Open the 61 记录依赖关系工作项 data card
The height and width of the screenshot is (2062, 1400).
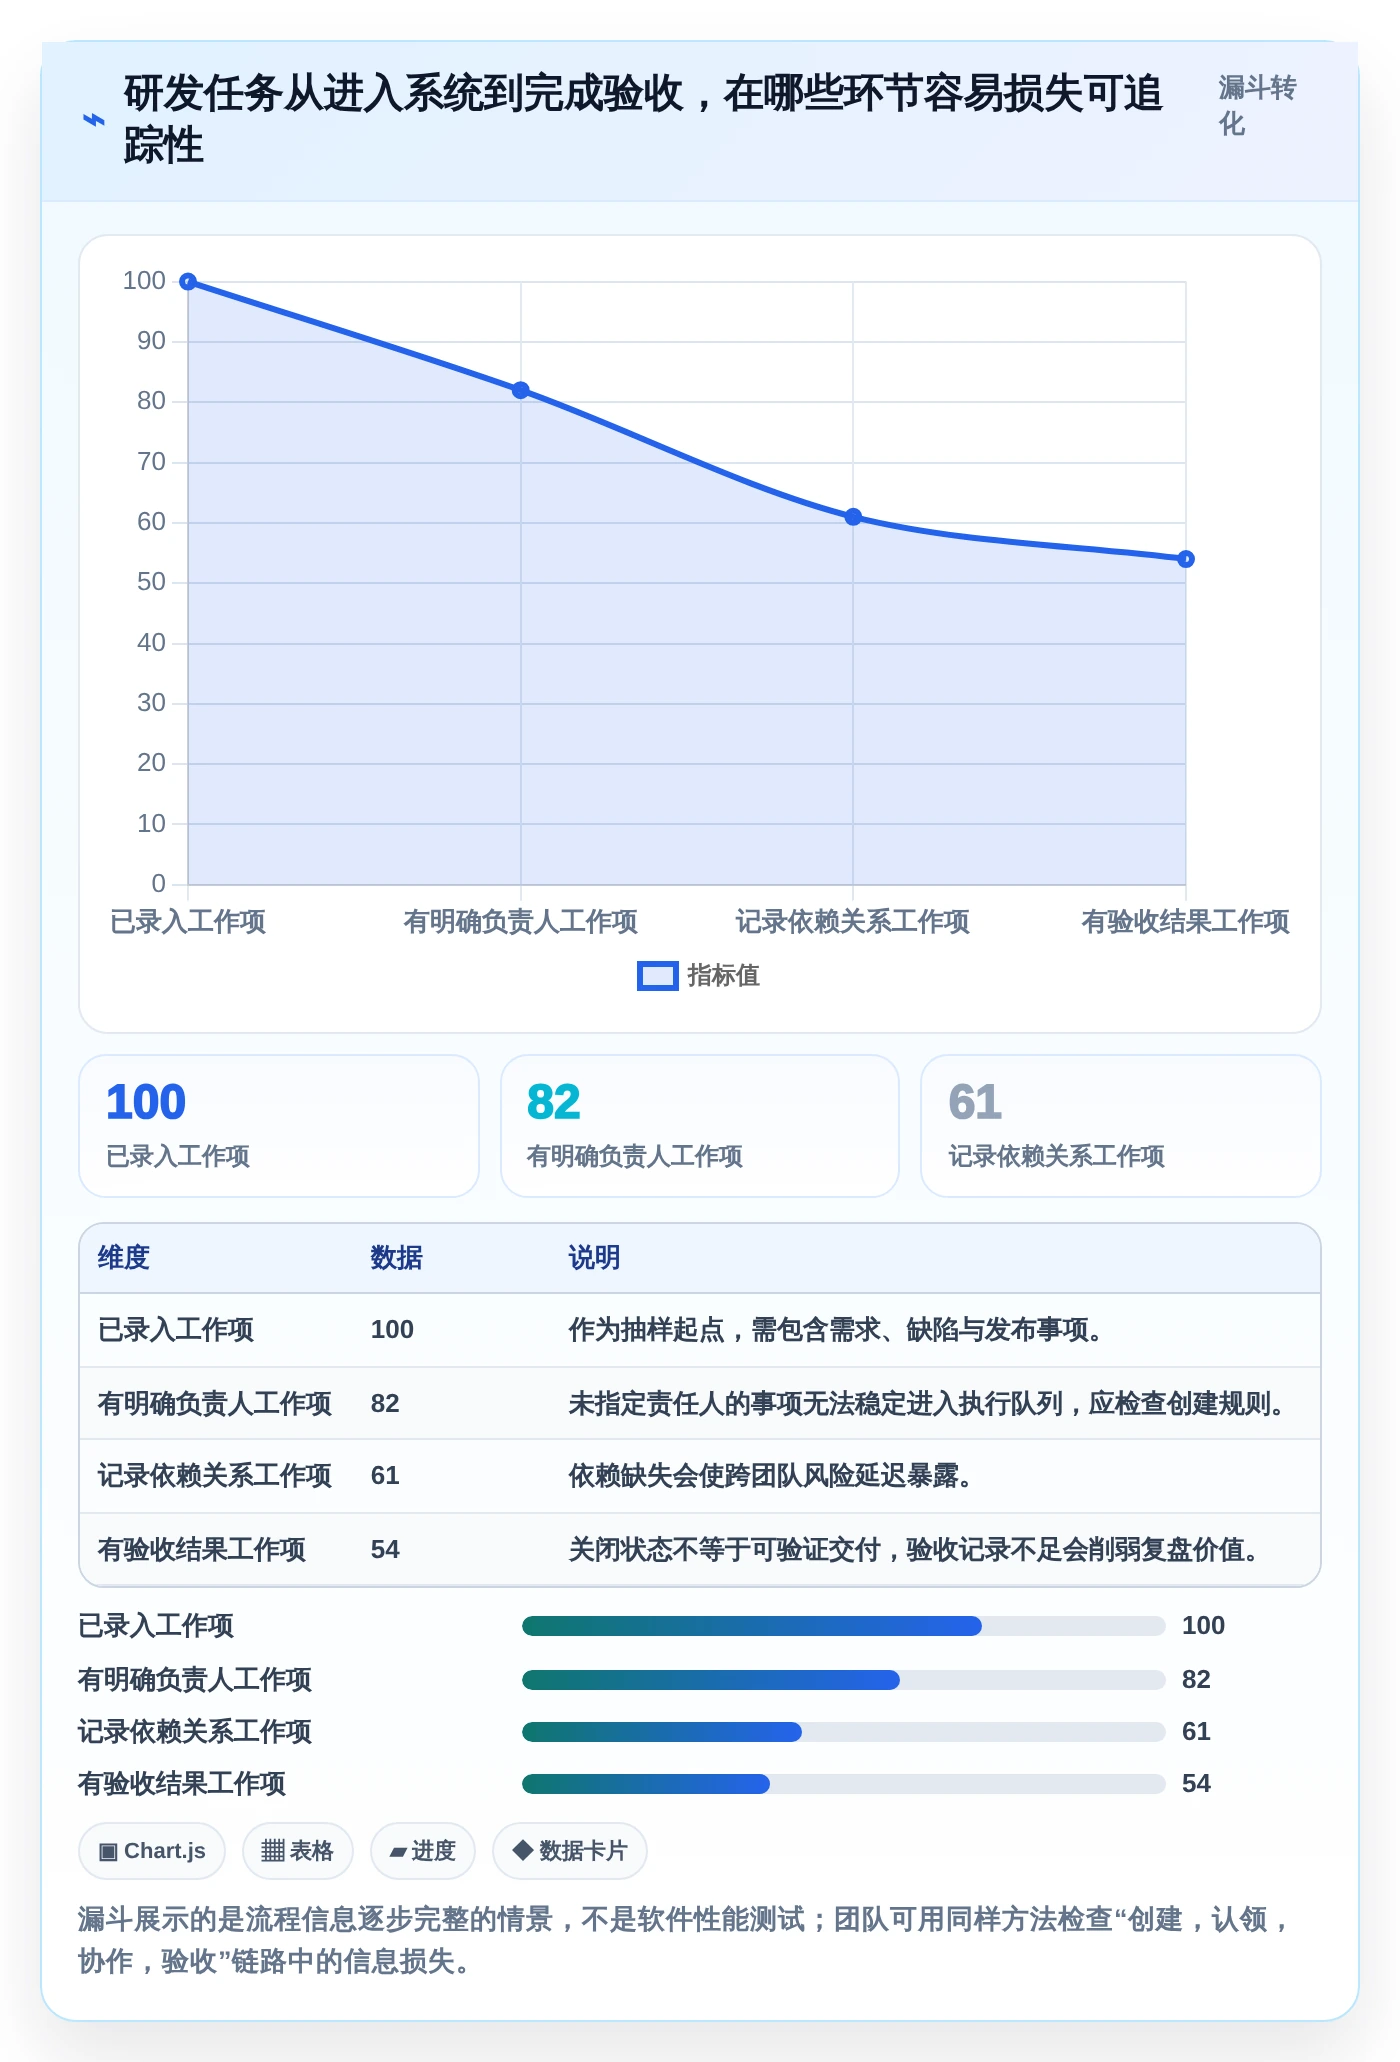click(x=1121, y=1126)
